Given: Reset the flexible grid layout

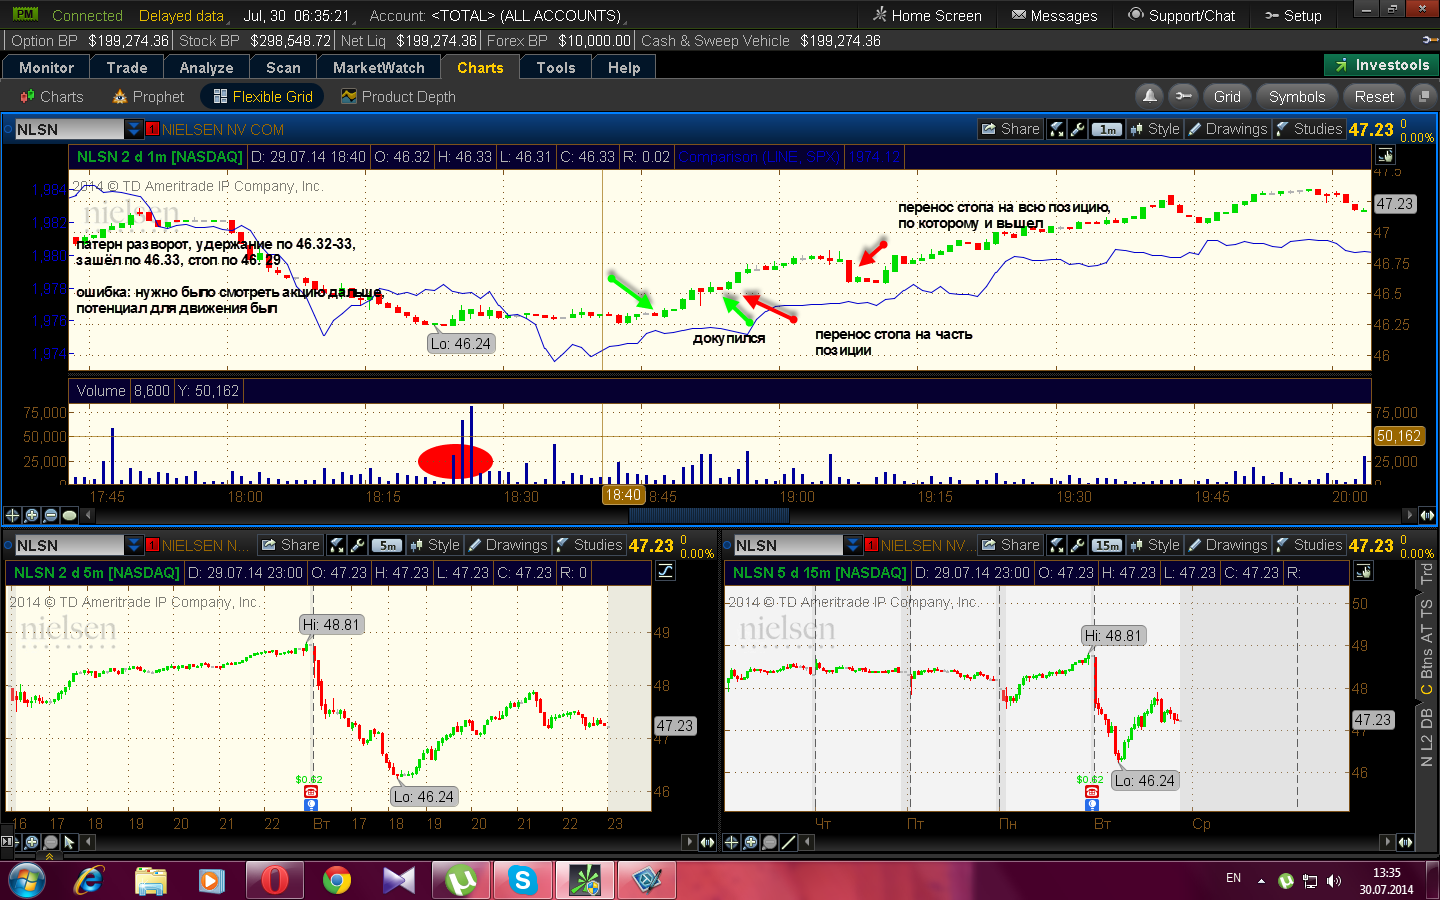Looking at the screenshot, I should 1374,96.
